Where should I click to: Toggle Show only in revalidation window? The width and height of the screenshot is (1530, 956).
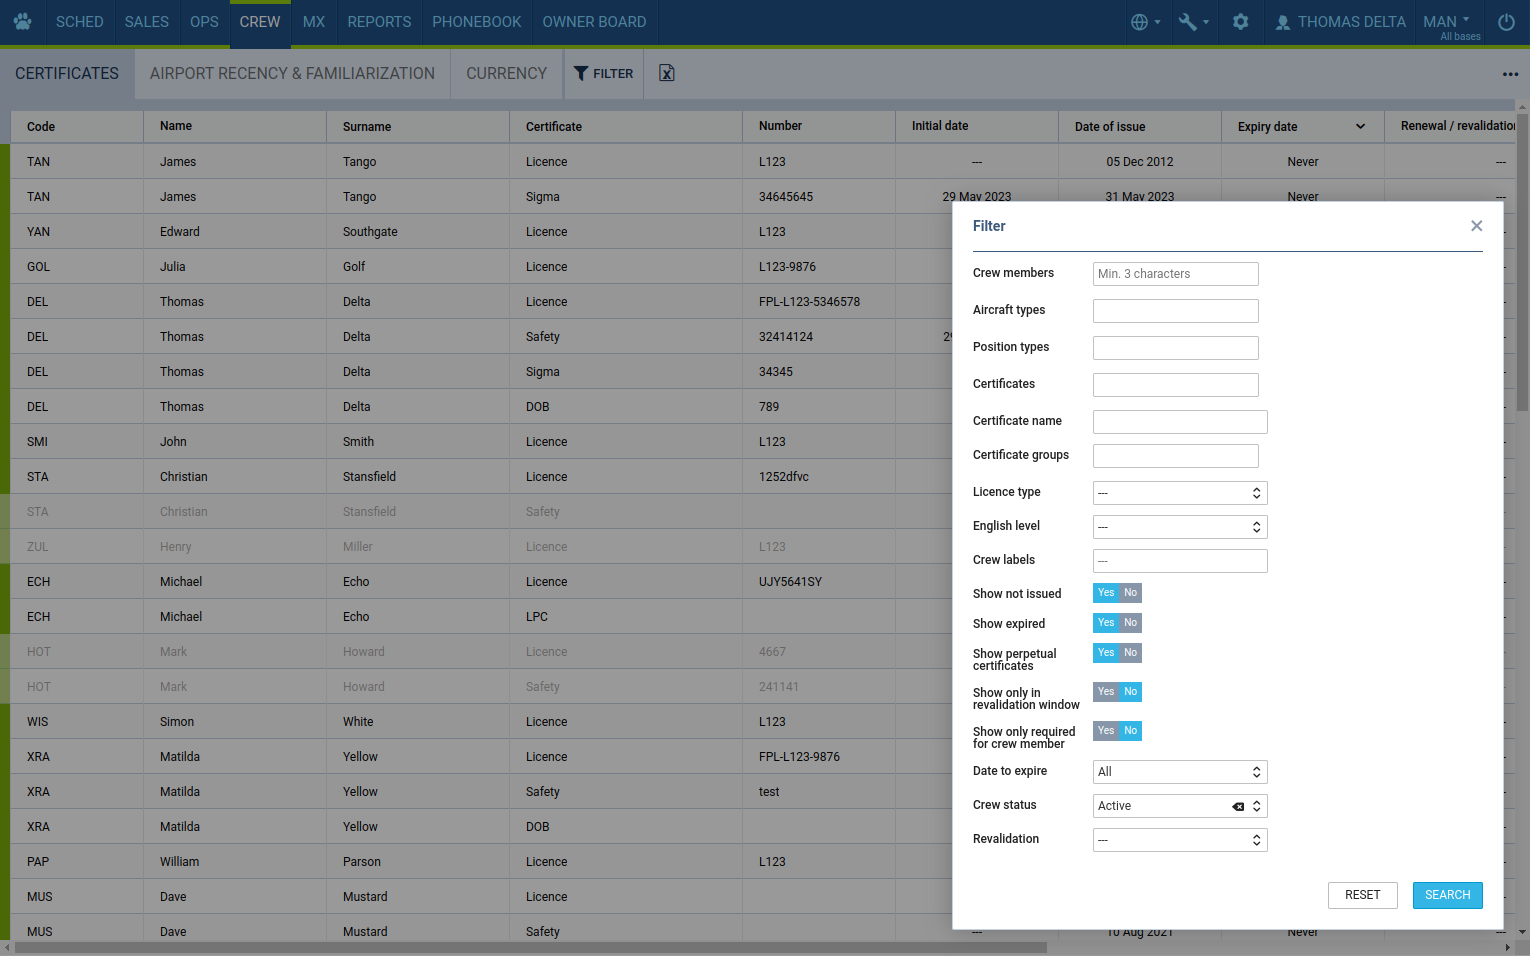(1117, 692)
